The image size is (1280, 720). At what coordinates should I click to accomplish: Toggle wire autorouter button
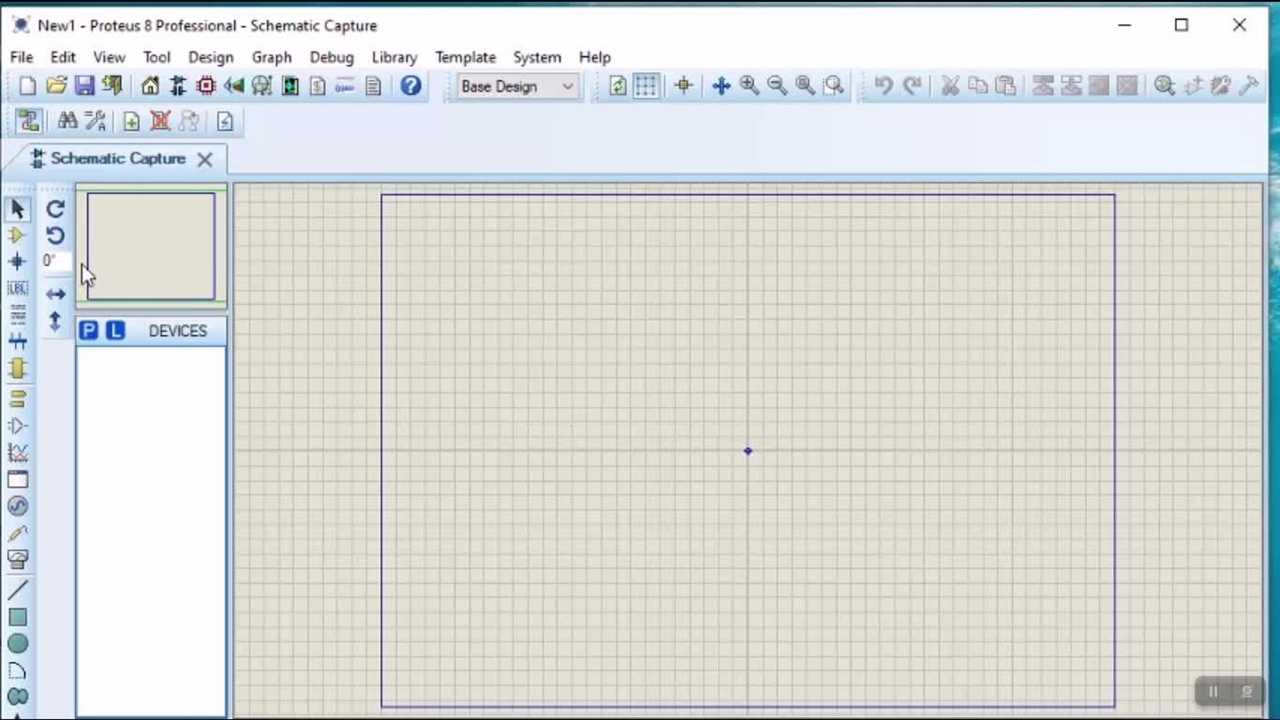pyautogui.click(x=28, y=122)
